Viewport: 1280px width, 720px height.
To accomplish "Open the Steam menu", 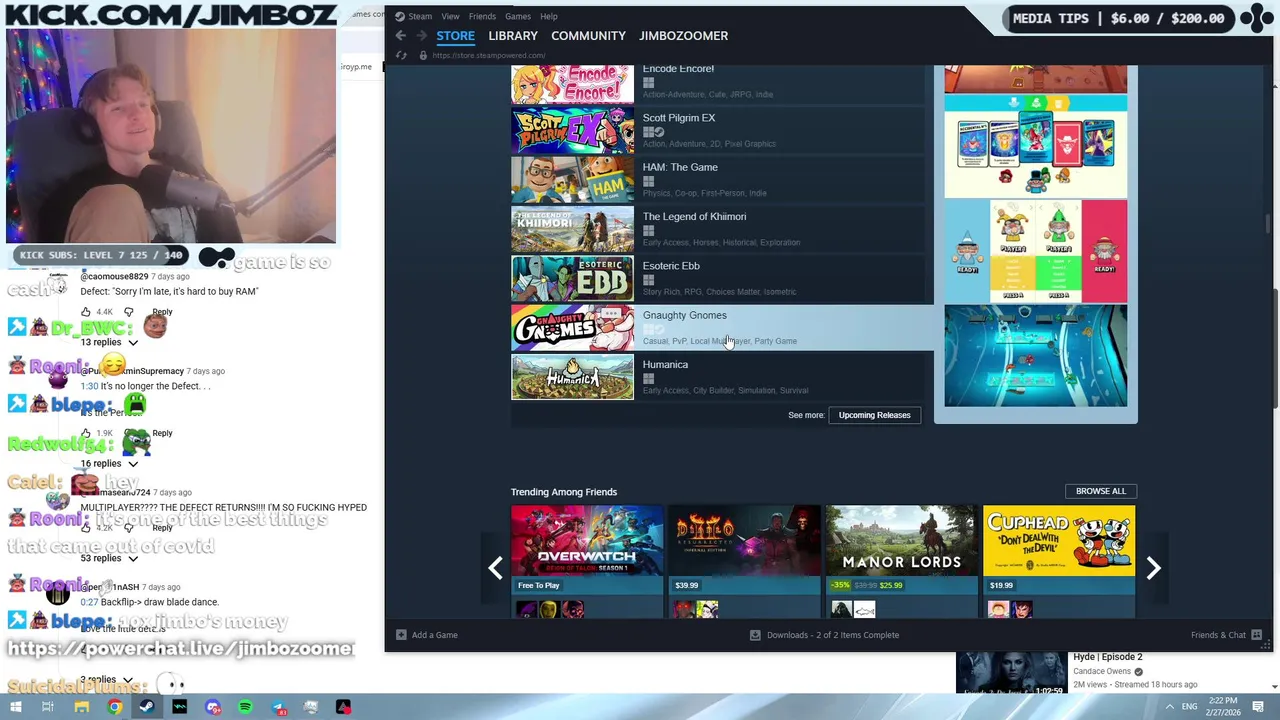I will [420, 16].
